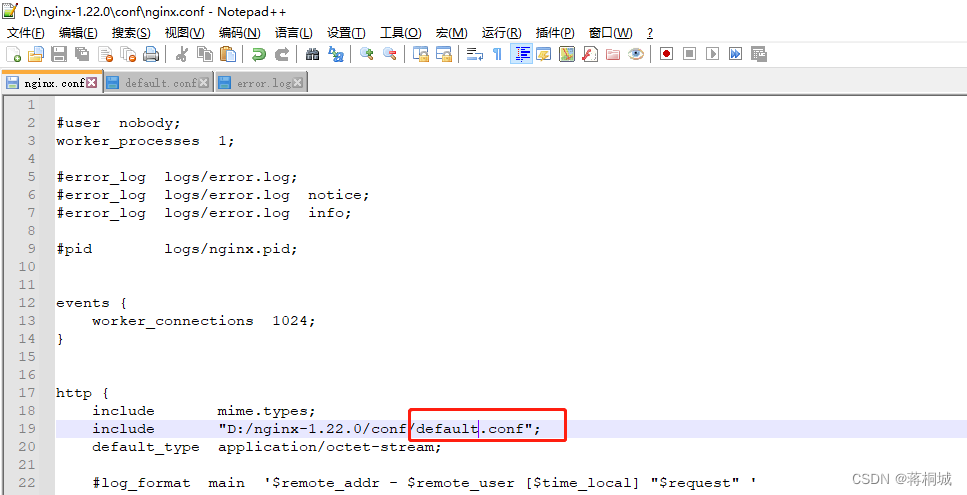
Task: Open Find with the binoculars icon
Action: coord(313,54)
